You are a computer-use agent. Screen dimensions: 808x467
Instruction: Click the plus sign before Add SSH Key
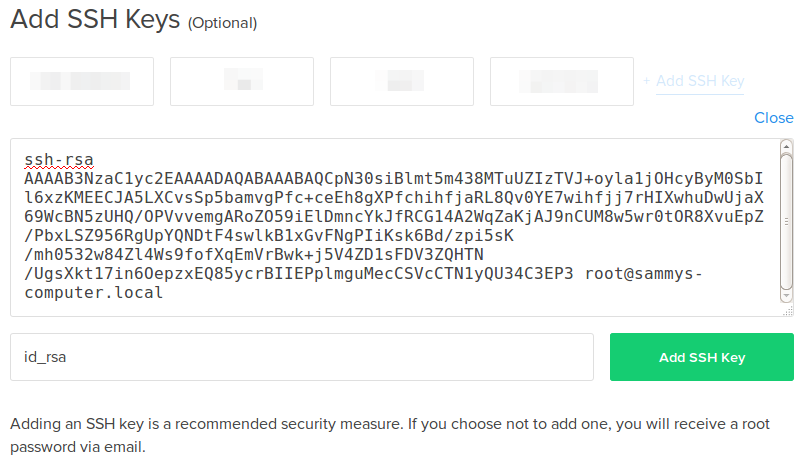point(646,81)
